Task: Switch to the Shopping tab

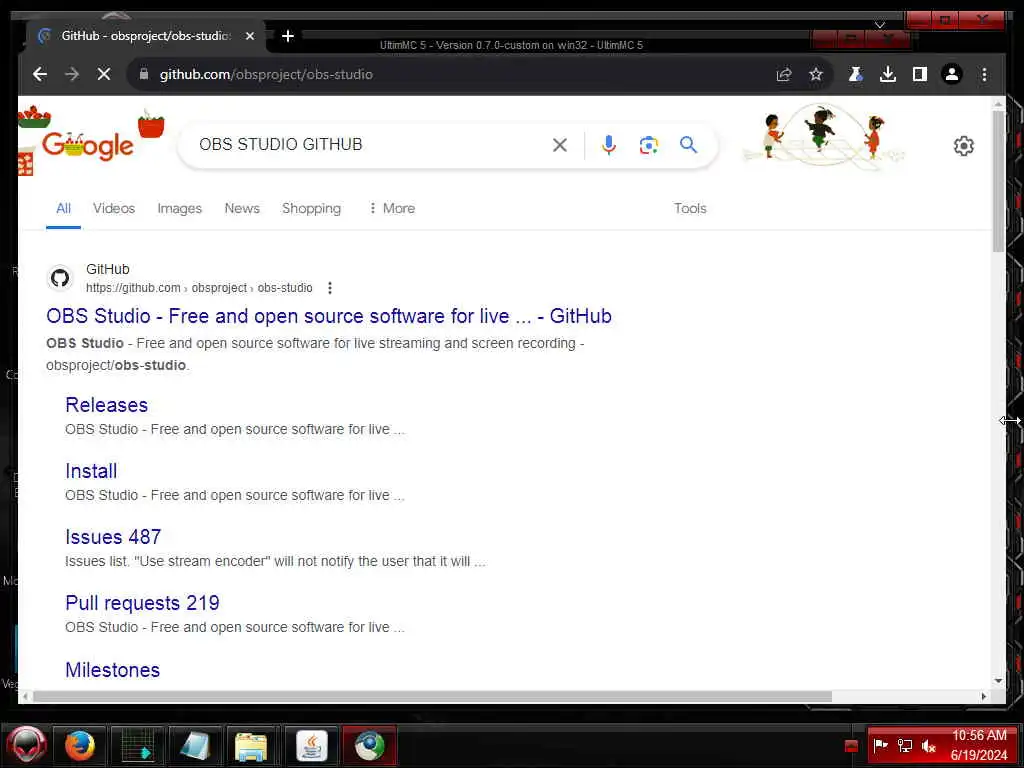Action: [312, 208]
